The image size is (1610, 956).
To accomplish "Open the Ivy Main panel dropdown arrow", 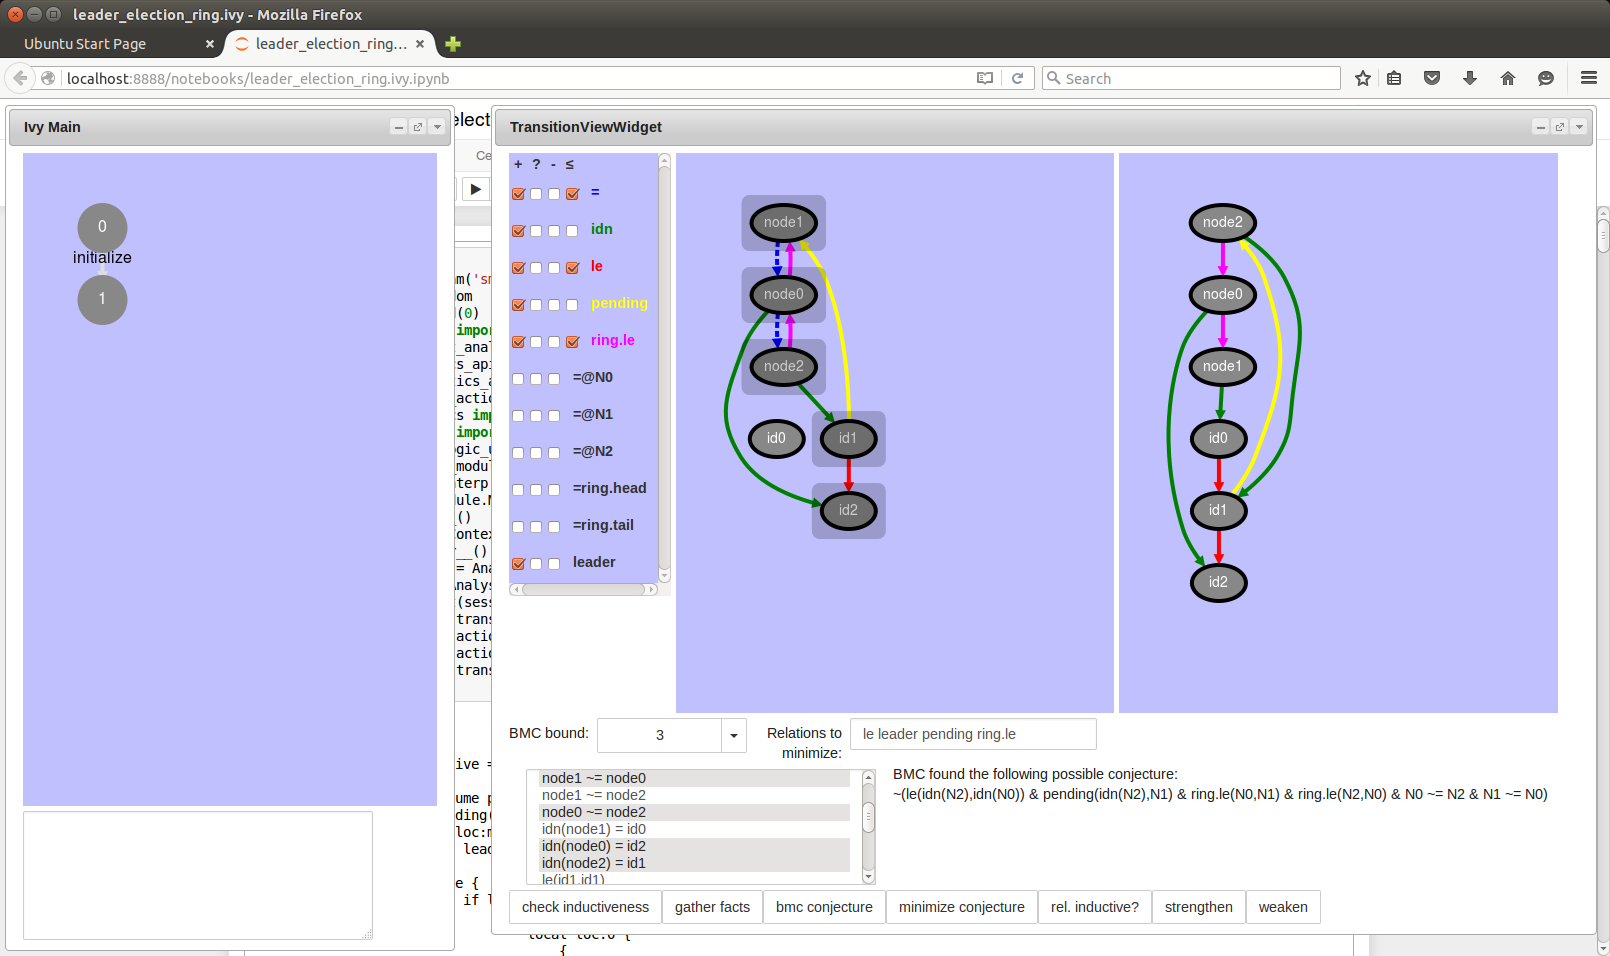I will (x=437, y=127).
